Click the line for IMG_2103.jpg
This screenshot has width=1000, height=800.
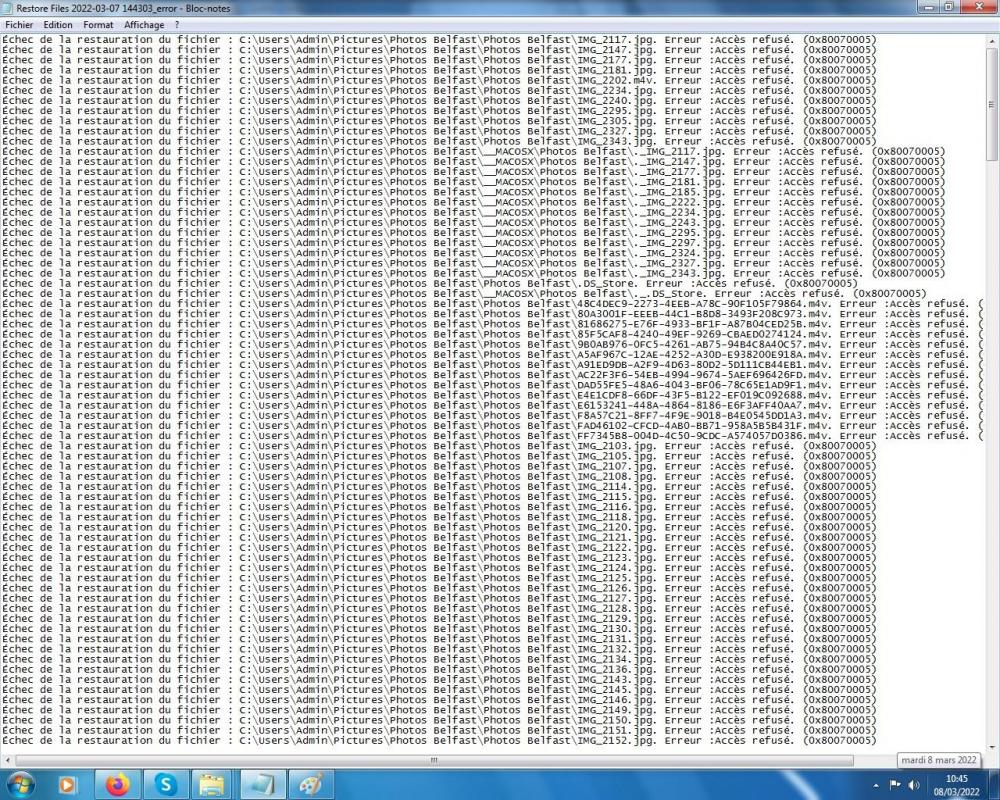coord(439,446)
